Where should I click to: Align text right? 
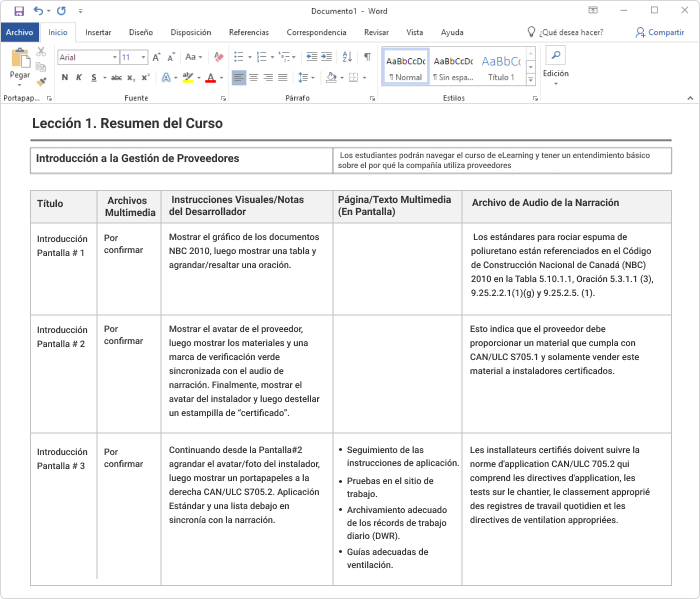pos(268,78)
